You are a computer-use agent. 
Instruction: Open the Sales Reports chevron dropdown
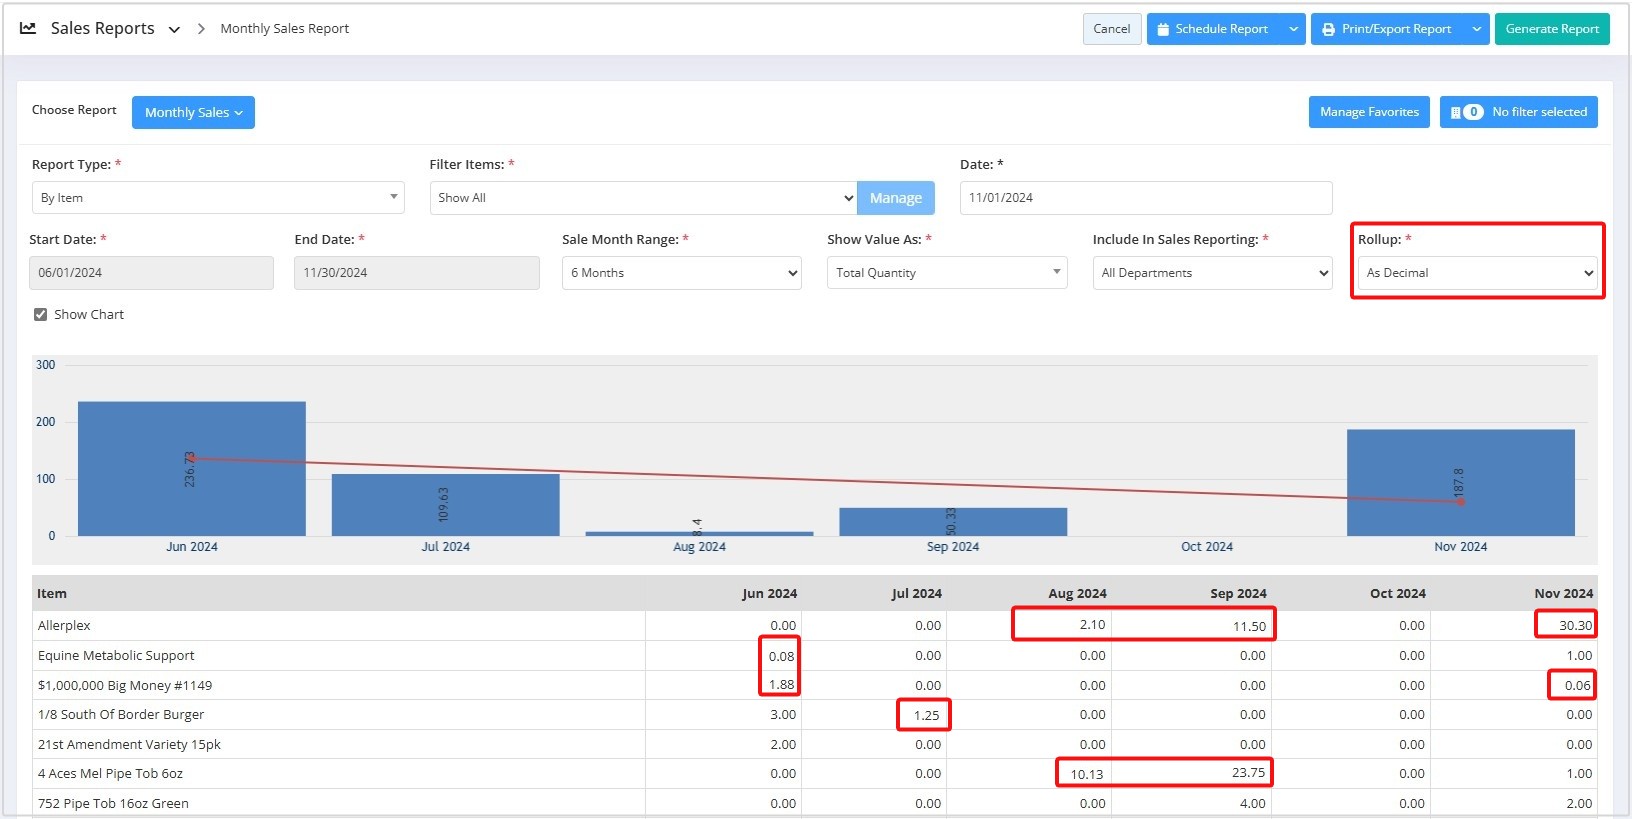[x=174, y=29]
